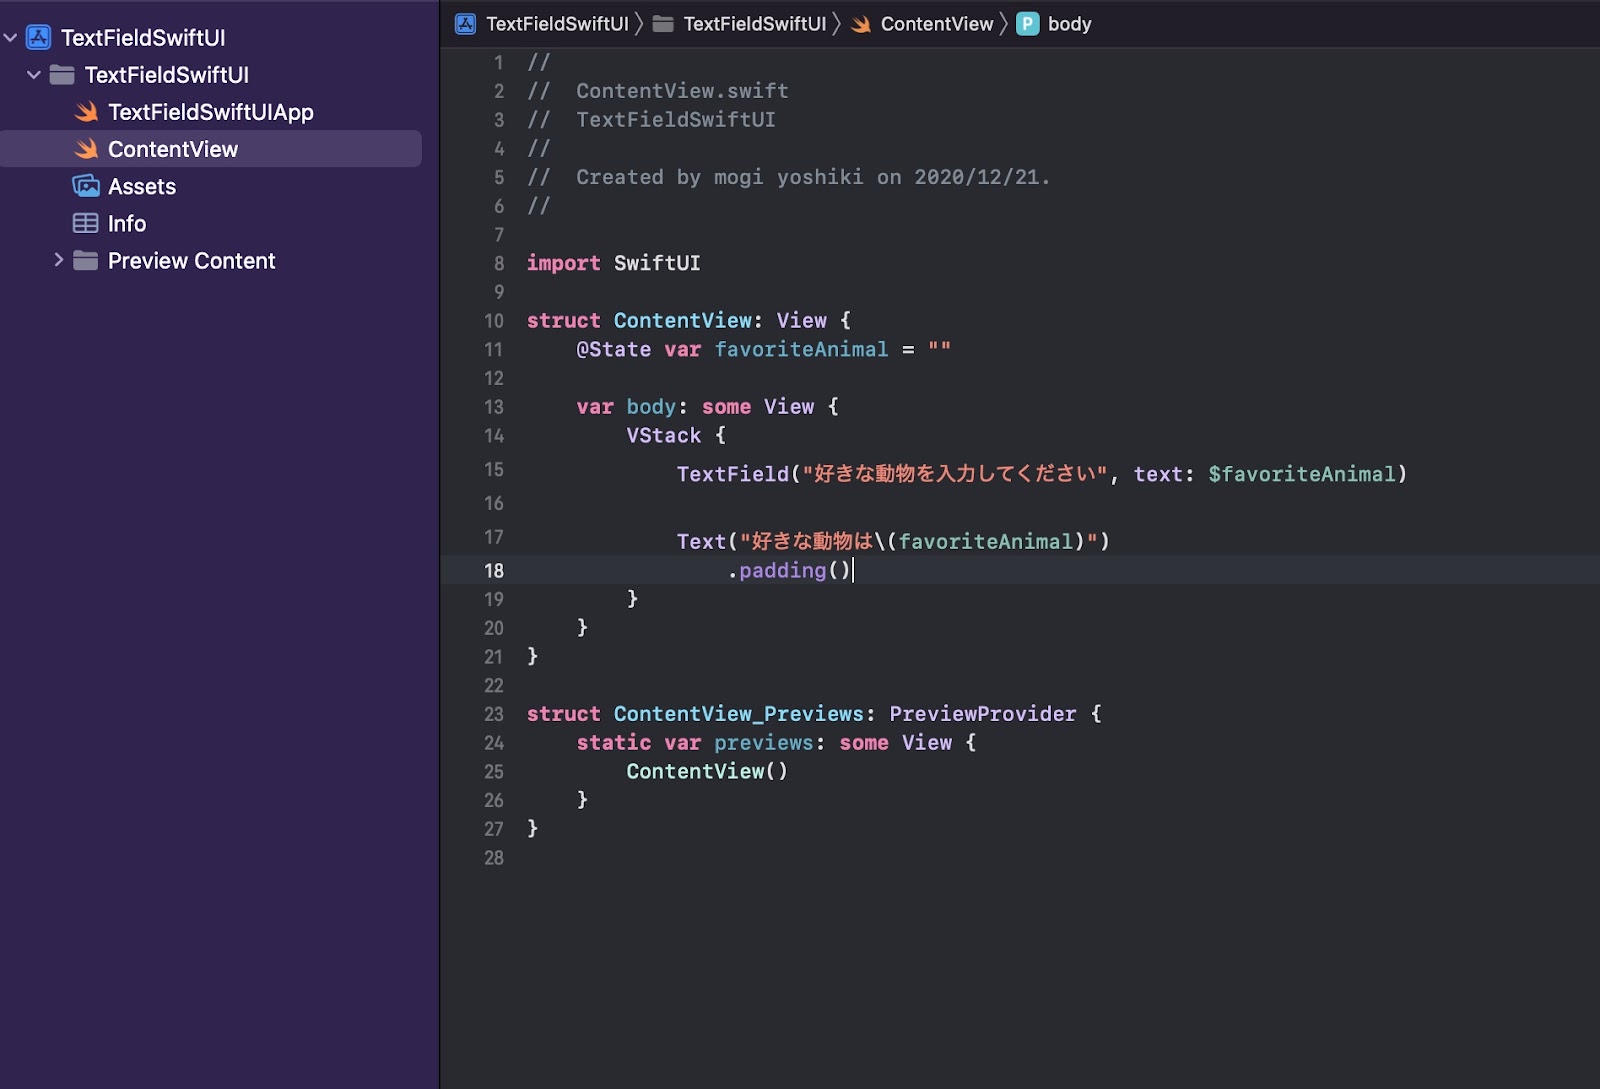
Task: Click 'VStack' in the code editor
Action: [664, 435]
